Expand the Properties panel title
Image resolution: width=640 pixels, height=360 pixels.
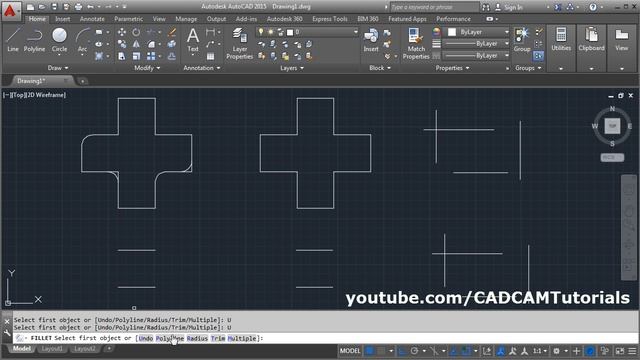pyautogui.click(x=452, y=68)
